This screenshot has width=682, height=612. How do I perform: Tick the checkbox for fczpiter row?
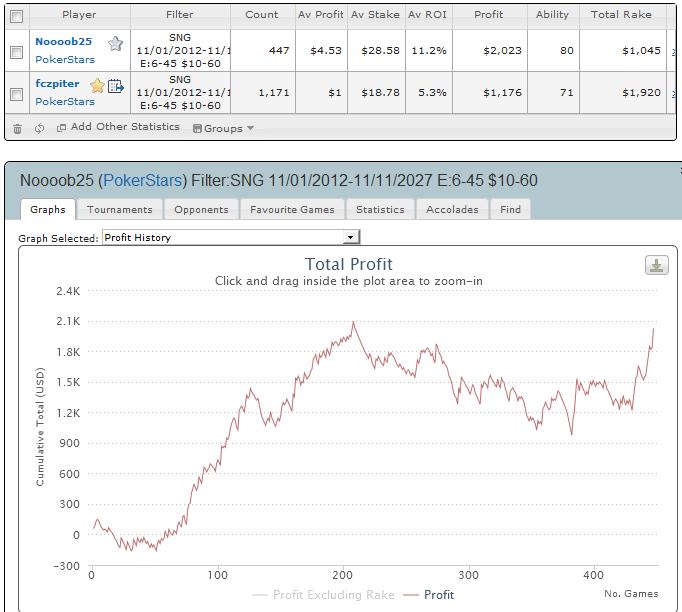(x=17, y=94)
